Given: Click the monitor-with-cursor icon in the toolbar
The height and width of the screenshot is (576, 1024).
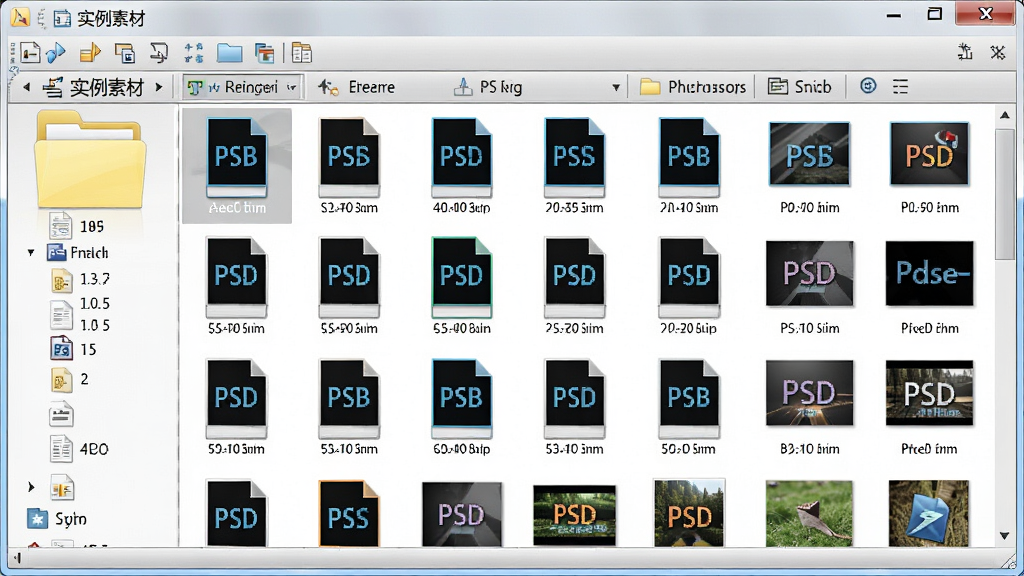Looking at the screenshot, I should click(159, 53).
